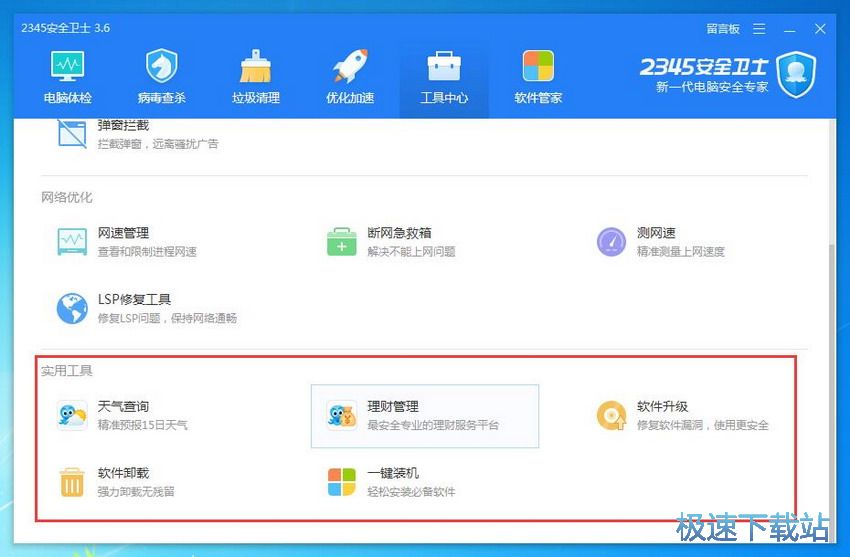Screen dimensions: 850x557
Task: Click description 拦截弹窗，远离骚扰广告
Action: pos(158,144)
